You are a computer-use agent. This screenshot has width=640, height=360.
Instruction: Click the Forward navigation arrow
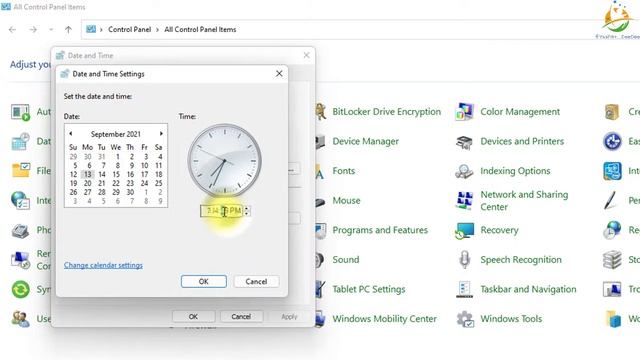[x=33, y=29]
